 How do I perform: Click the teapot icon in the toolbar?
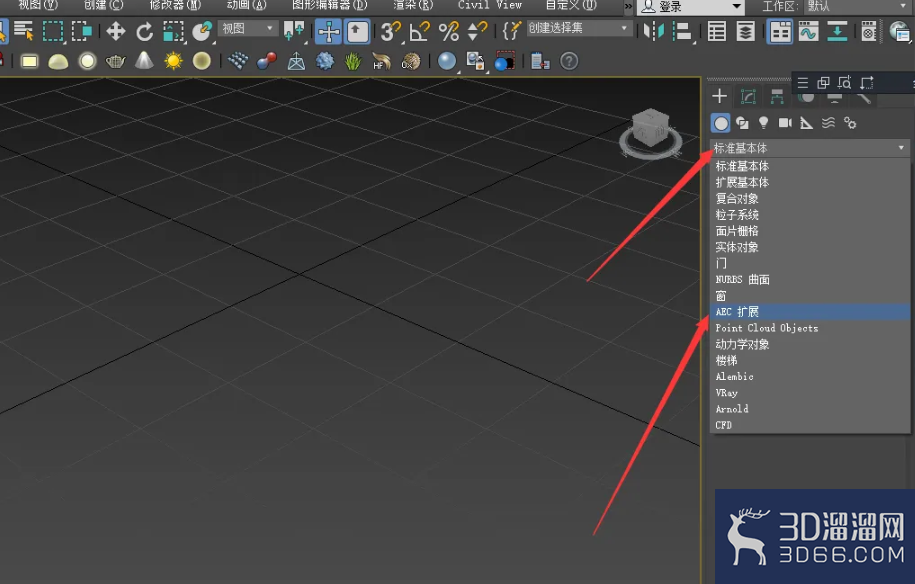116,61
